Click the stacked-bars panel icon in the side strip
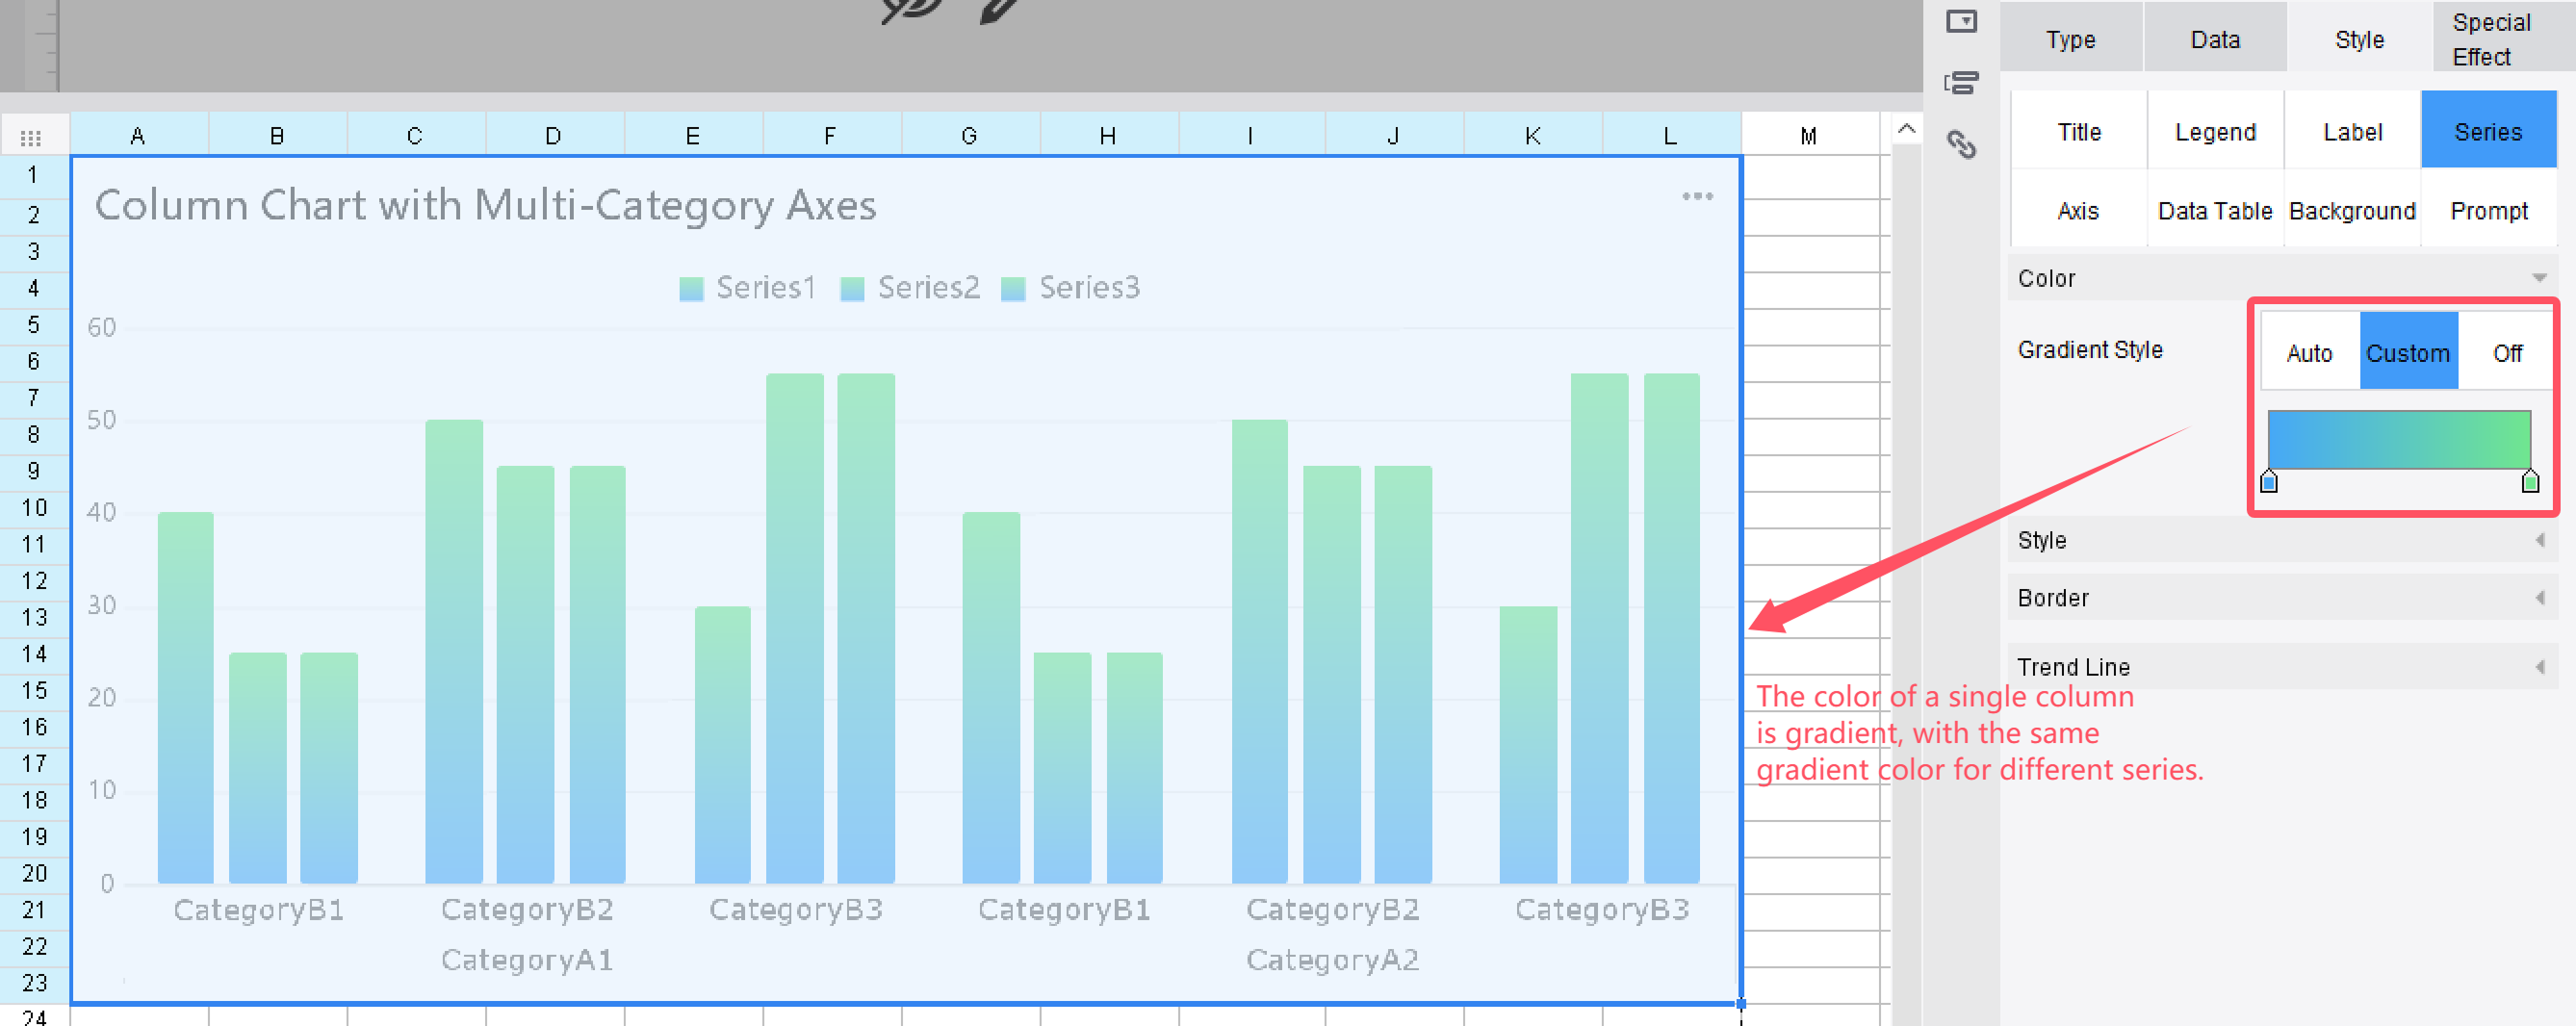The image size is (2576, 1026). tap(1961, 83)
